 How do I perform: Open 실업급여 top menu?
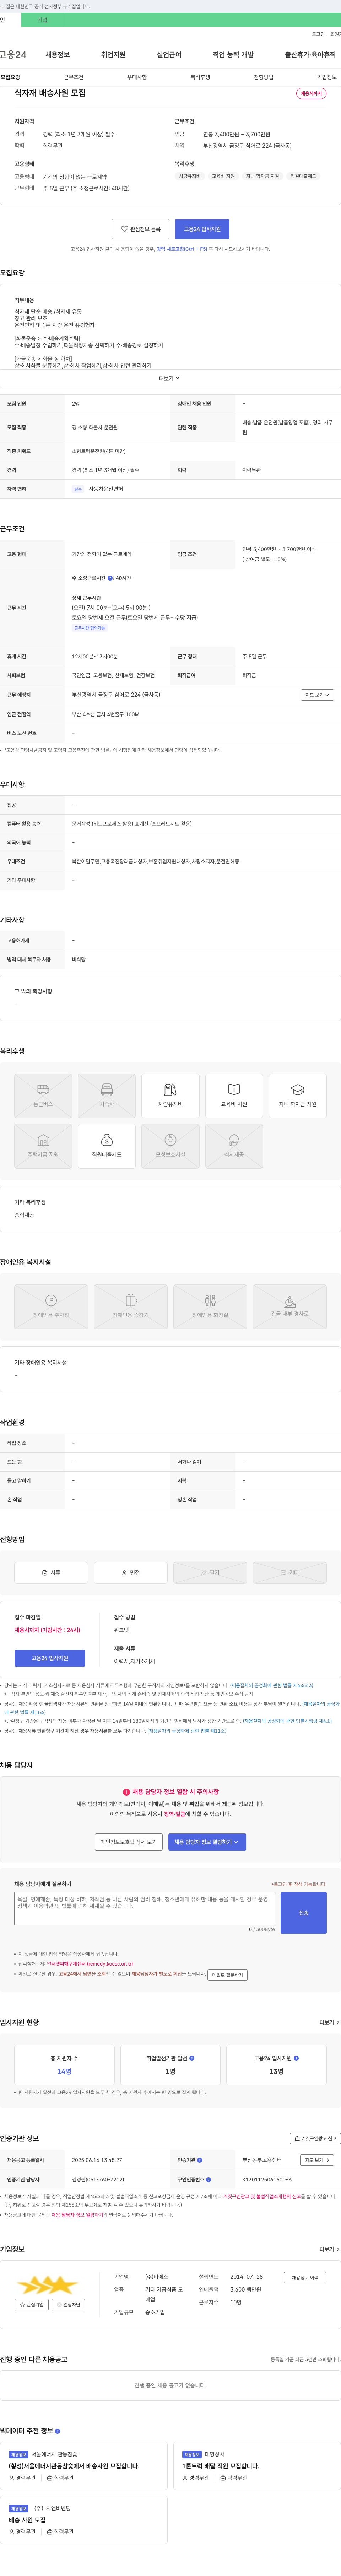[169, 55]
